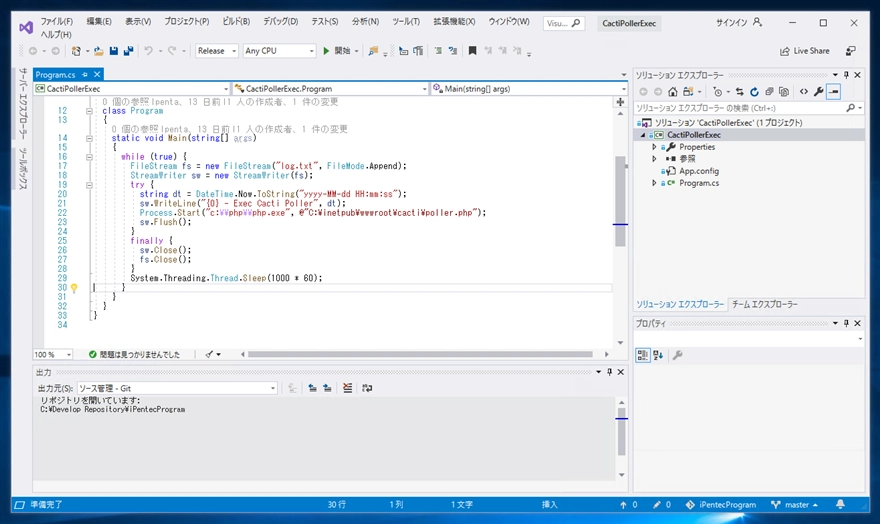Click the Save (floppy disk) toolbar icon
Image resolution: width=880 pixels, height=524 pixels.
tap(114, 51)
